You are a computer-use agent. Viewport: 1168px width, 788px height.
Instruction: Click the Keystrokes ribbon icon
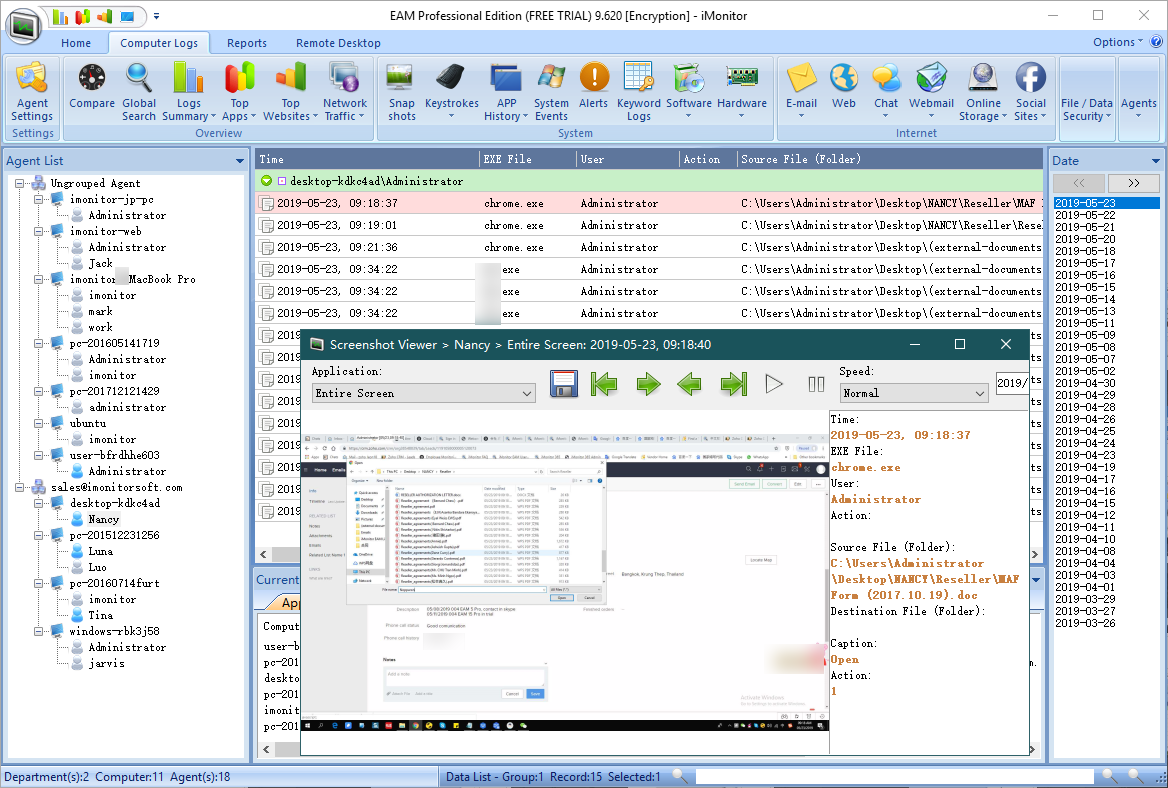[451, 90]
